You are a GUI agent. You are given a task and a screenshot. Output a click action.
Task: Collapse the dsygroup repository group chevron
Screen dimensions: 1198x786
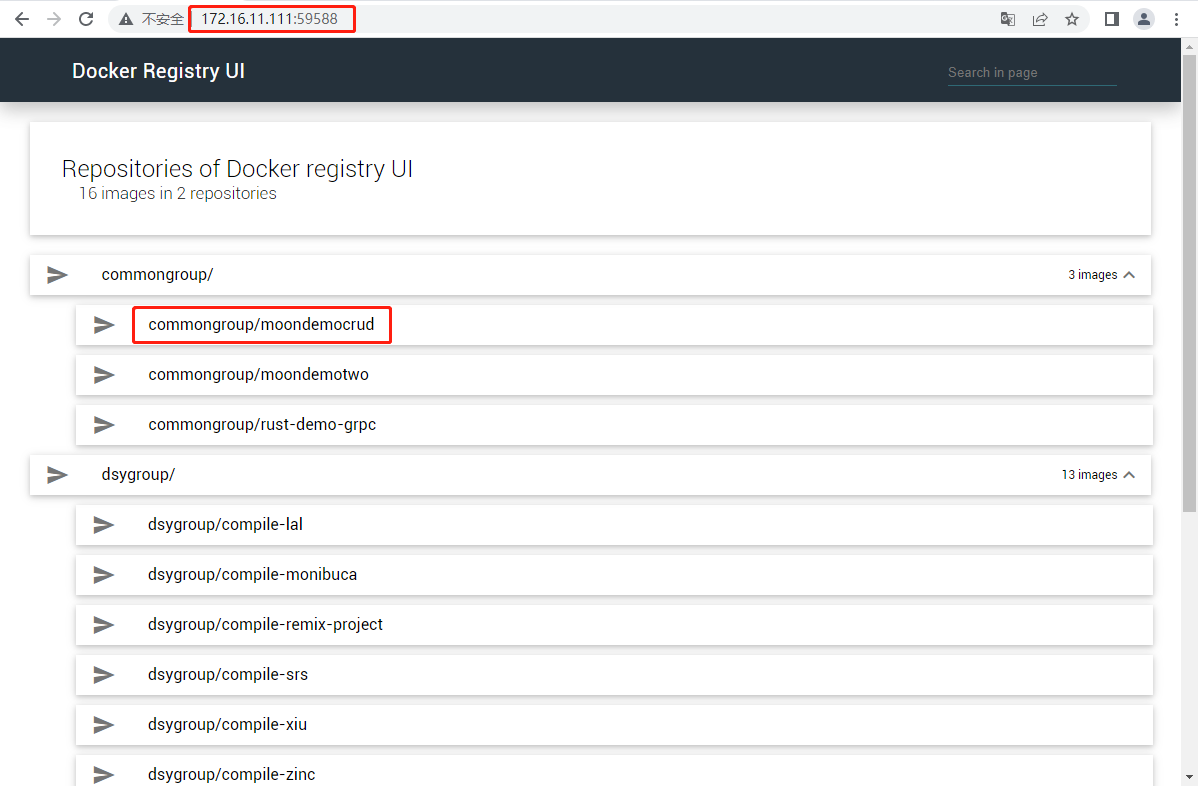click(1128, 474)
